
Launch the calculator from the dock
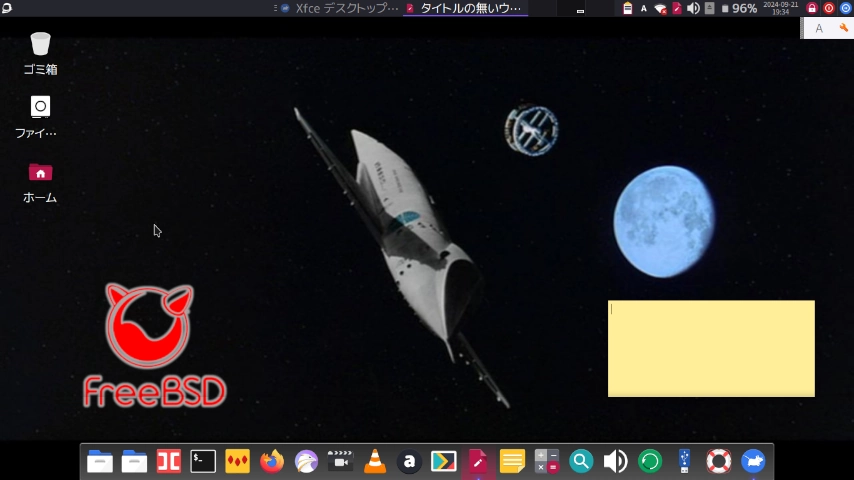click(x=546, y=461)
